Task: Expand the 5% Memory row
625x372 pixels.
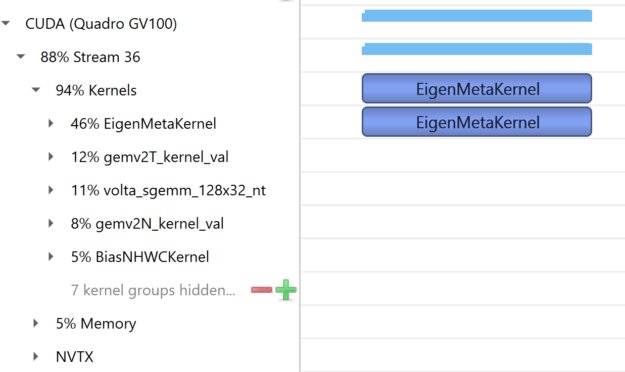Action: [35, 323]
